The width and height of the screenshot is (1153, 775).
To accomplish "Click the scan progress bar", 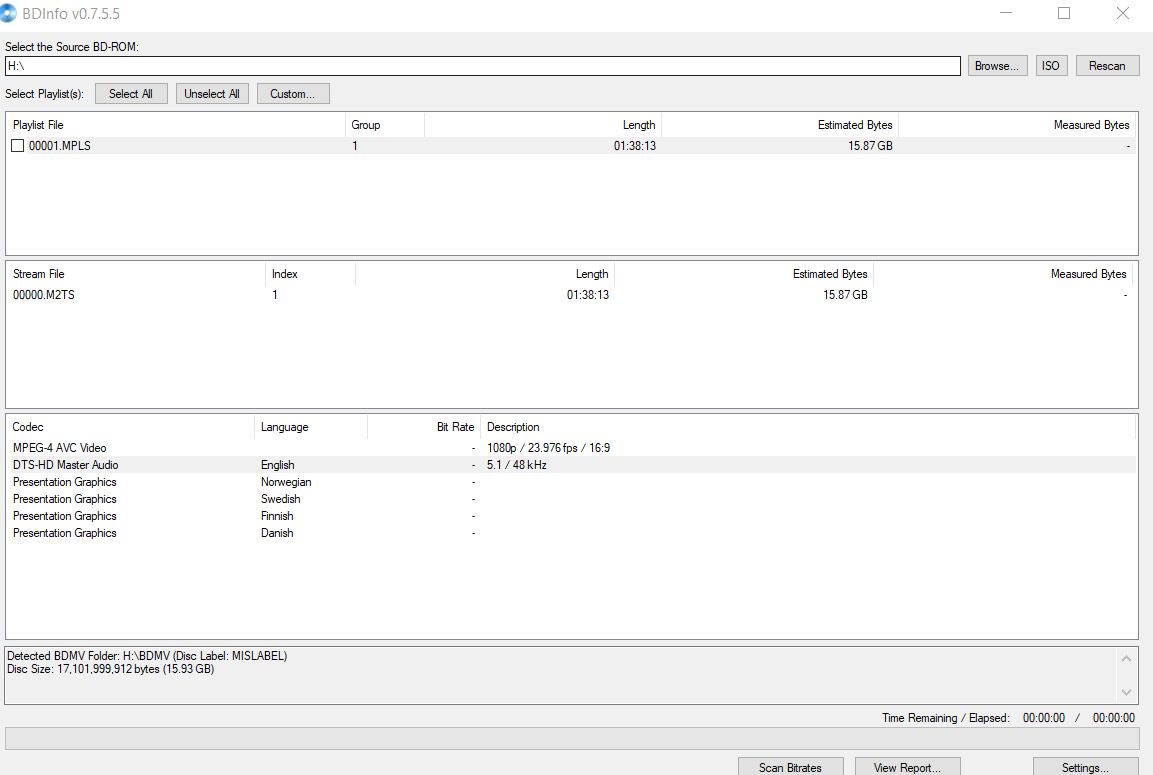I will click(572, 738).
